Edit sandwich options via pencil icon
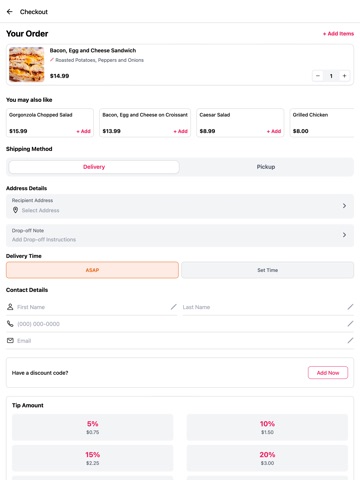This screenshot has width=360, height=480. (52, 60)
